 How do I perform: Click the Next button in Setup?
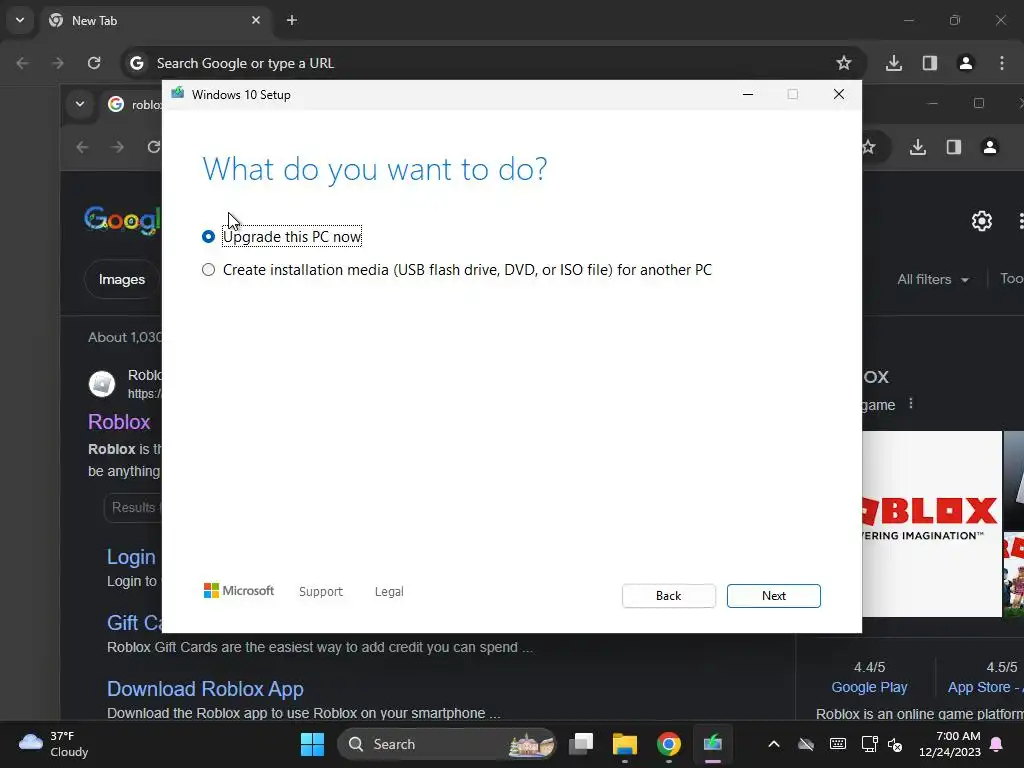point(773,596)
